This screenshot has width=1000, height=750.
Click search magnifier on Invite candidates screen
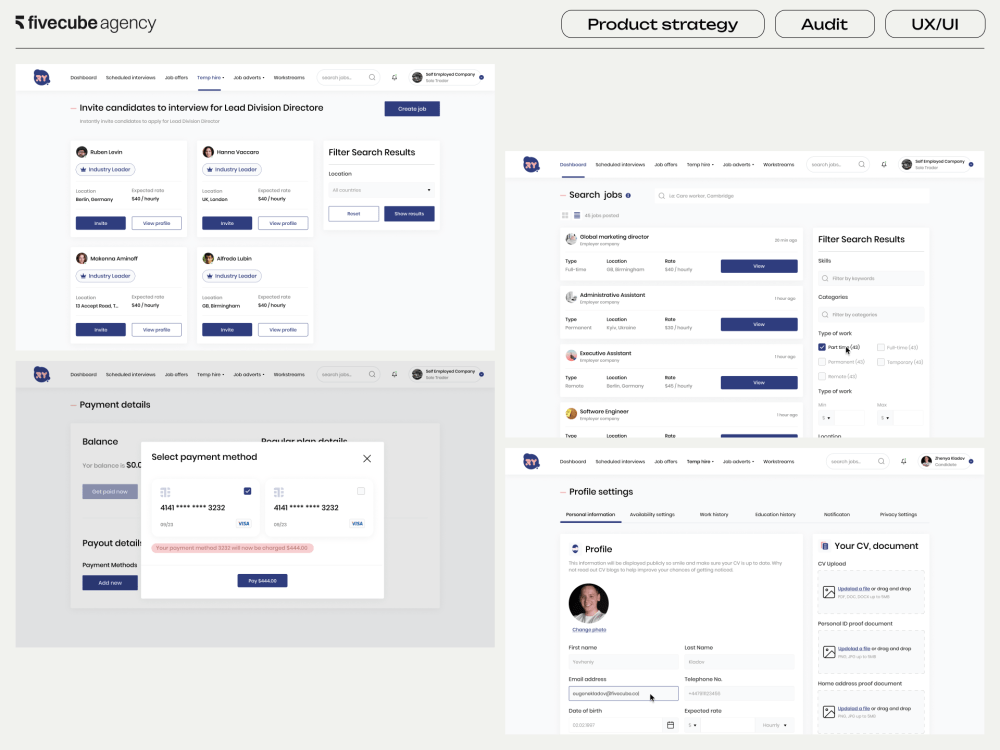tap(372, 78)
